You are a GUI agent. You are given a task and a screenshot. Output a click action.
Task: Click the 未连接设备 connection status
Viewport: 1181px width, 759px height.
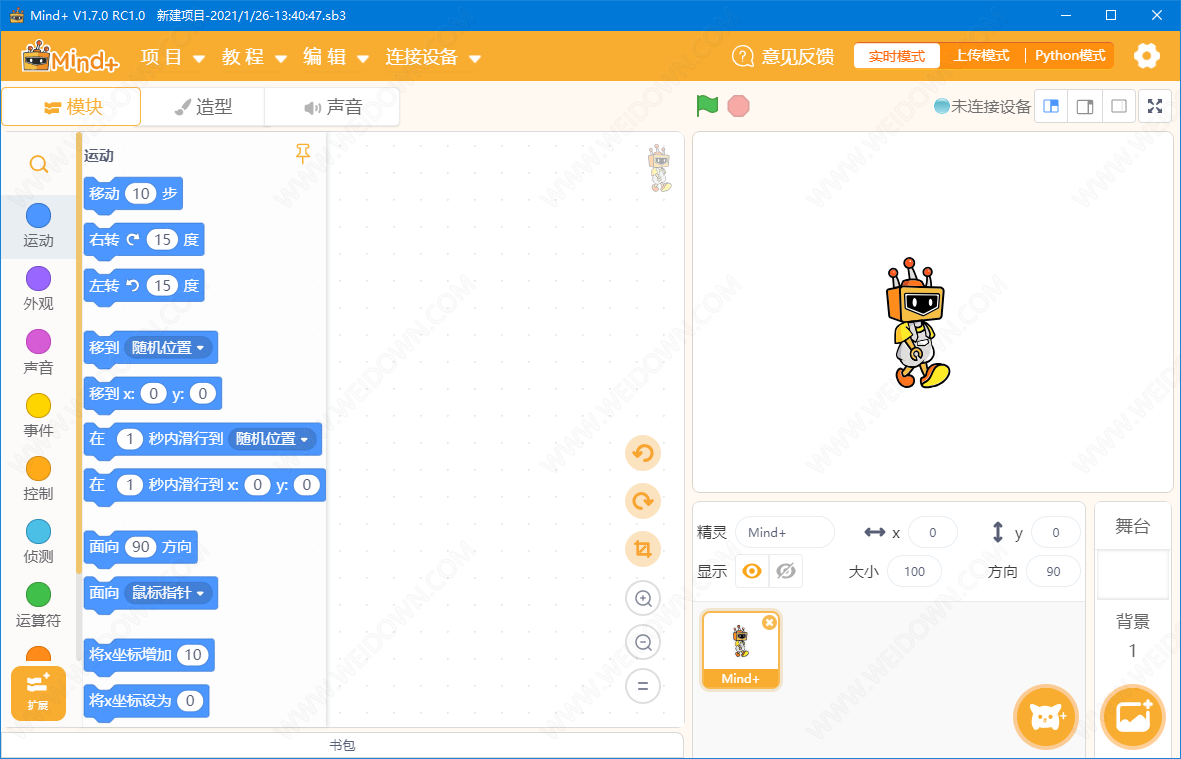[x=982, y=106]
